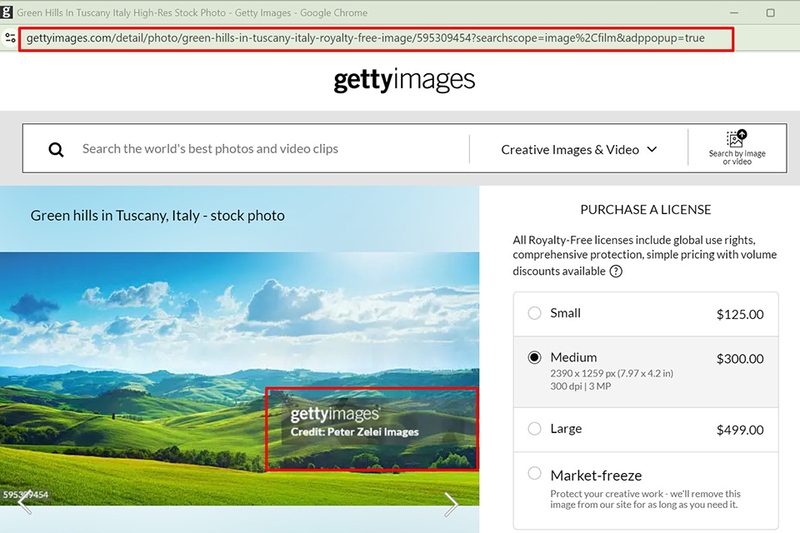Go to previous photo with left arrow
The image size is (800, 533).
(x=25, y=502)
